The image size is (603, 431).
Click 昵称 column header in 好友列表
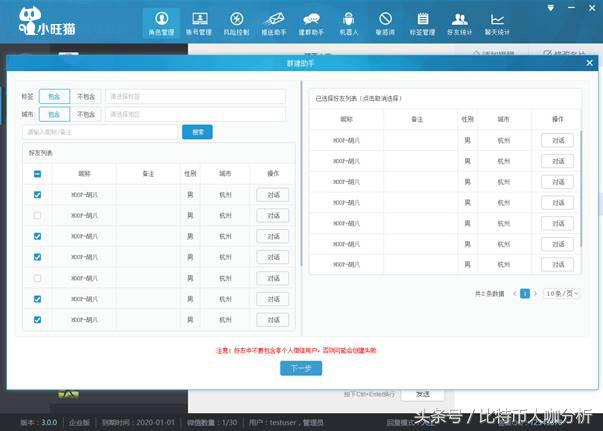pos(84,174)
